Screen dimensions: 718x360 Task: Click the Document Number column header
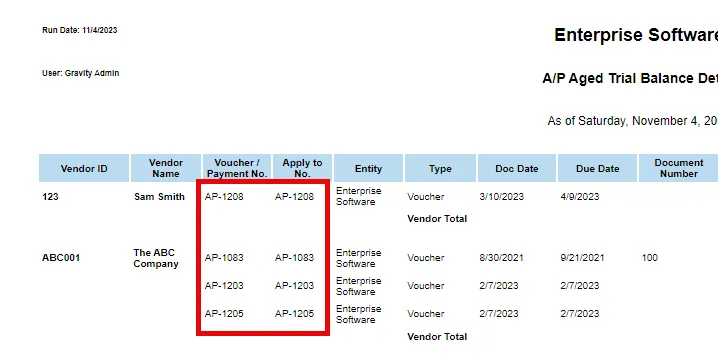pos(678,168)
